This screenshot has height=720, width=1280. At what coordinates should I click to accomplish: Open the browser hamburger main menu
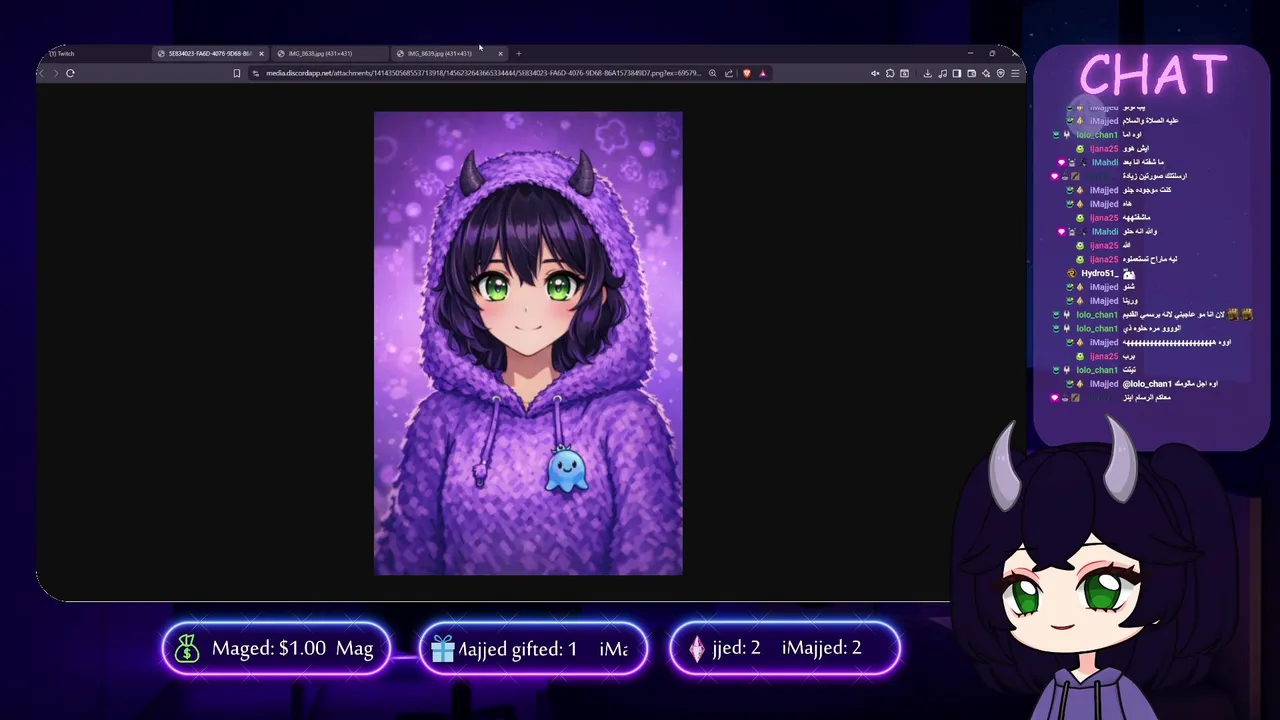click(1015, 73)
